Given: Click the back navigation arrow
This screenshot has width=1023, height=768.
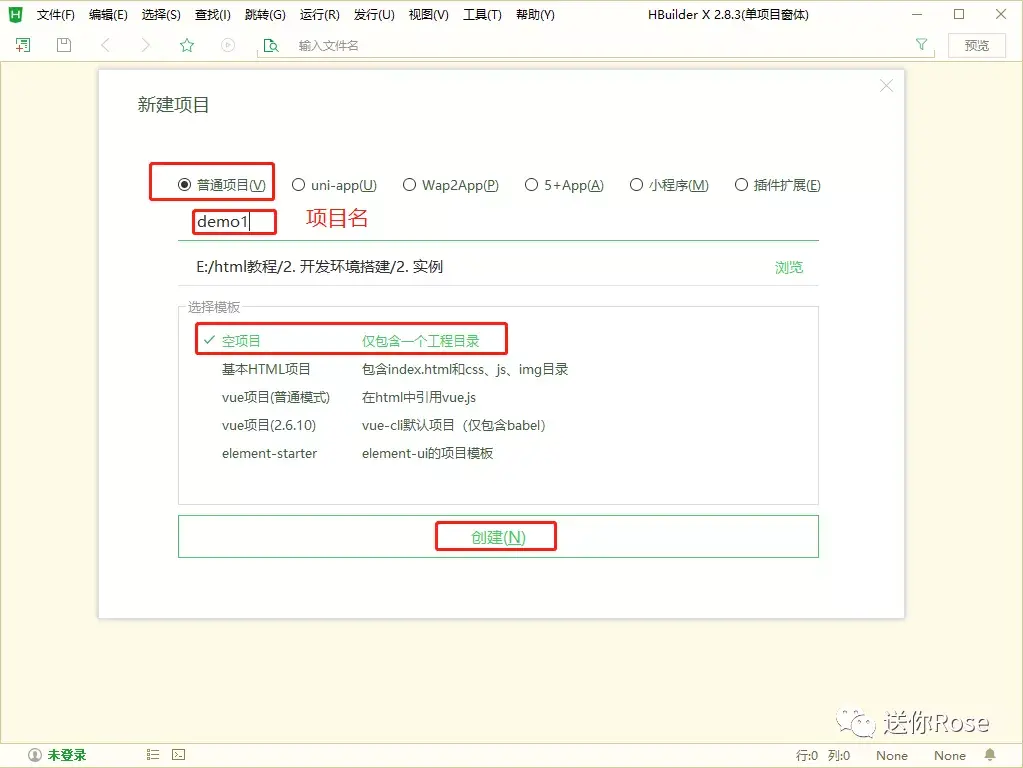Looking at the screenshot, I should point(106,45).
